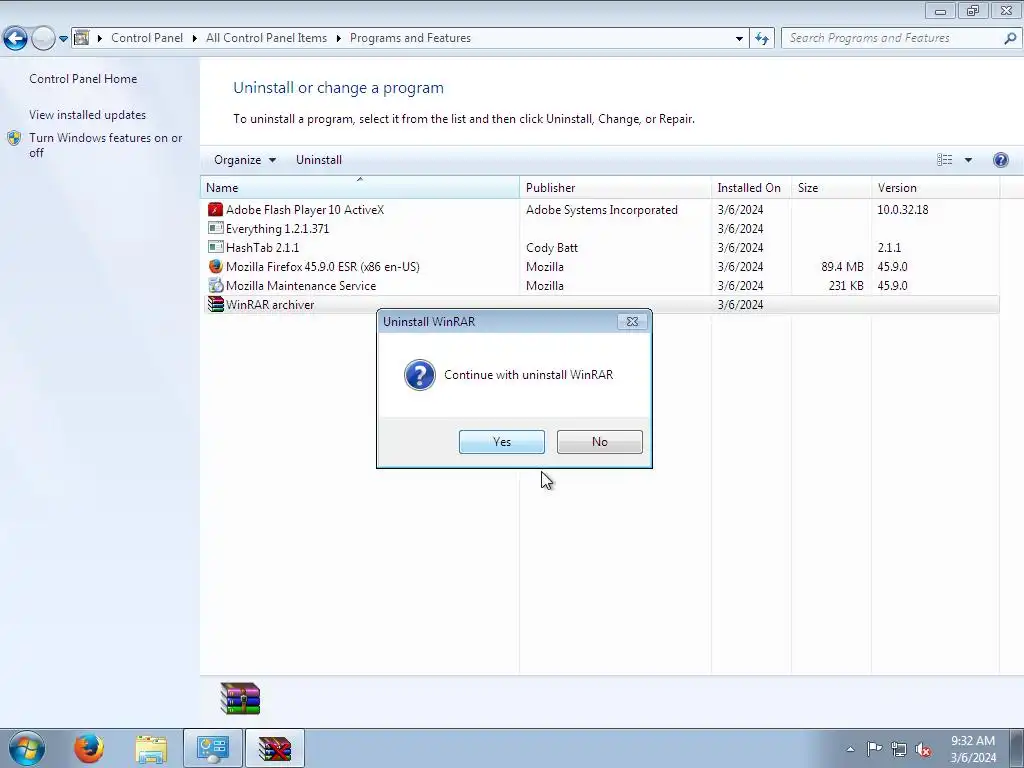Open the More view options dropdown arrow

point(968,160)
